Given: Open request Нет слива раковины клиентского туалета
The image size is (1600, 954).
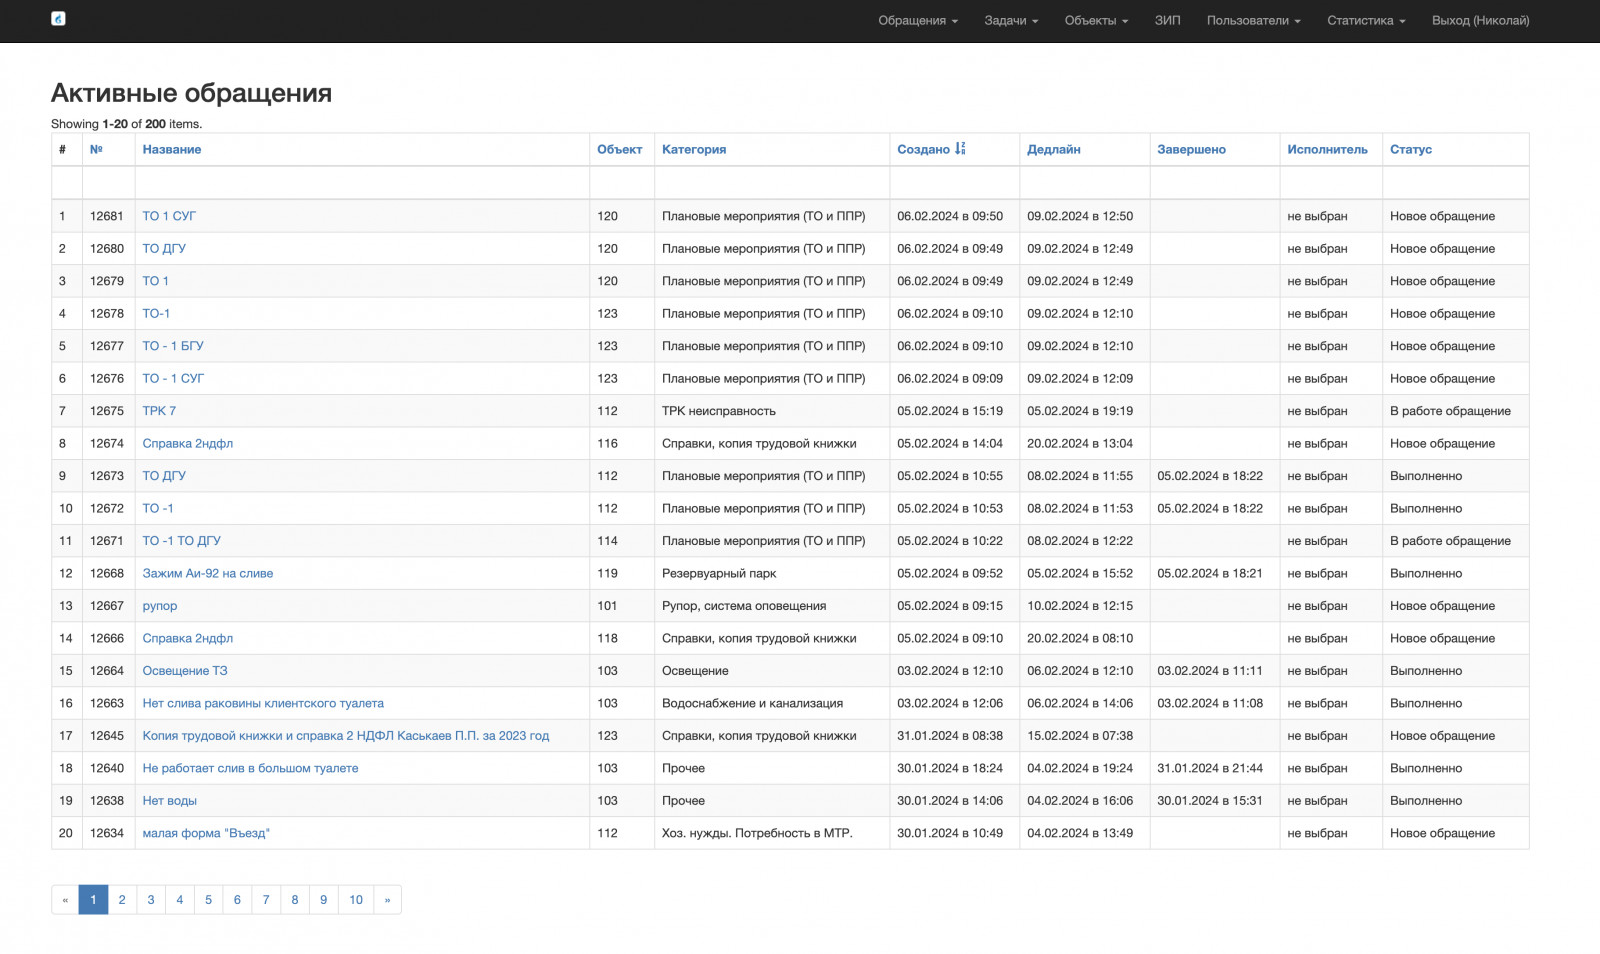Looking at the screenshot, I should pos(262,703).
